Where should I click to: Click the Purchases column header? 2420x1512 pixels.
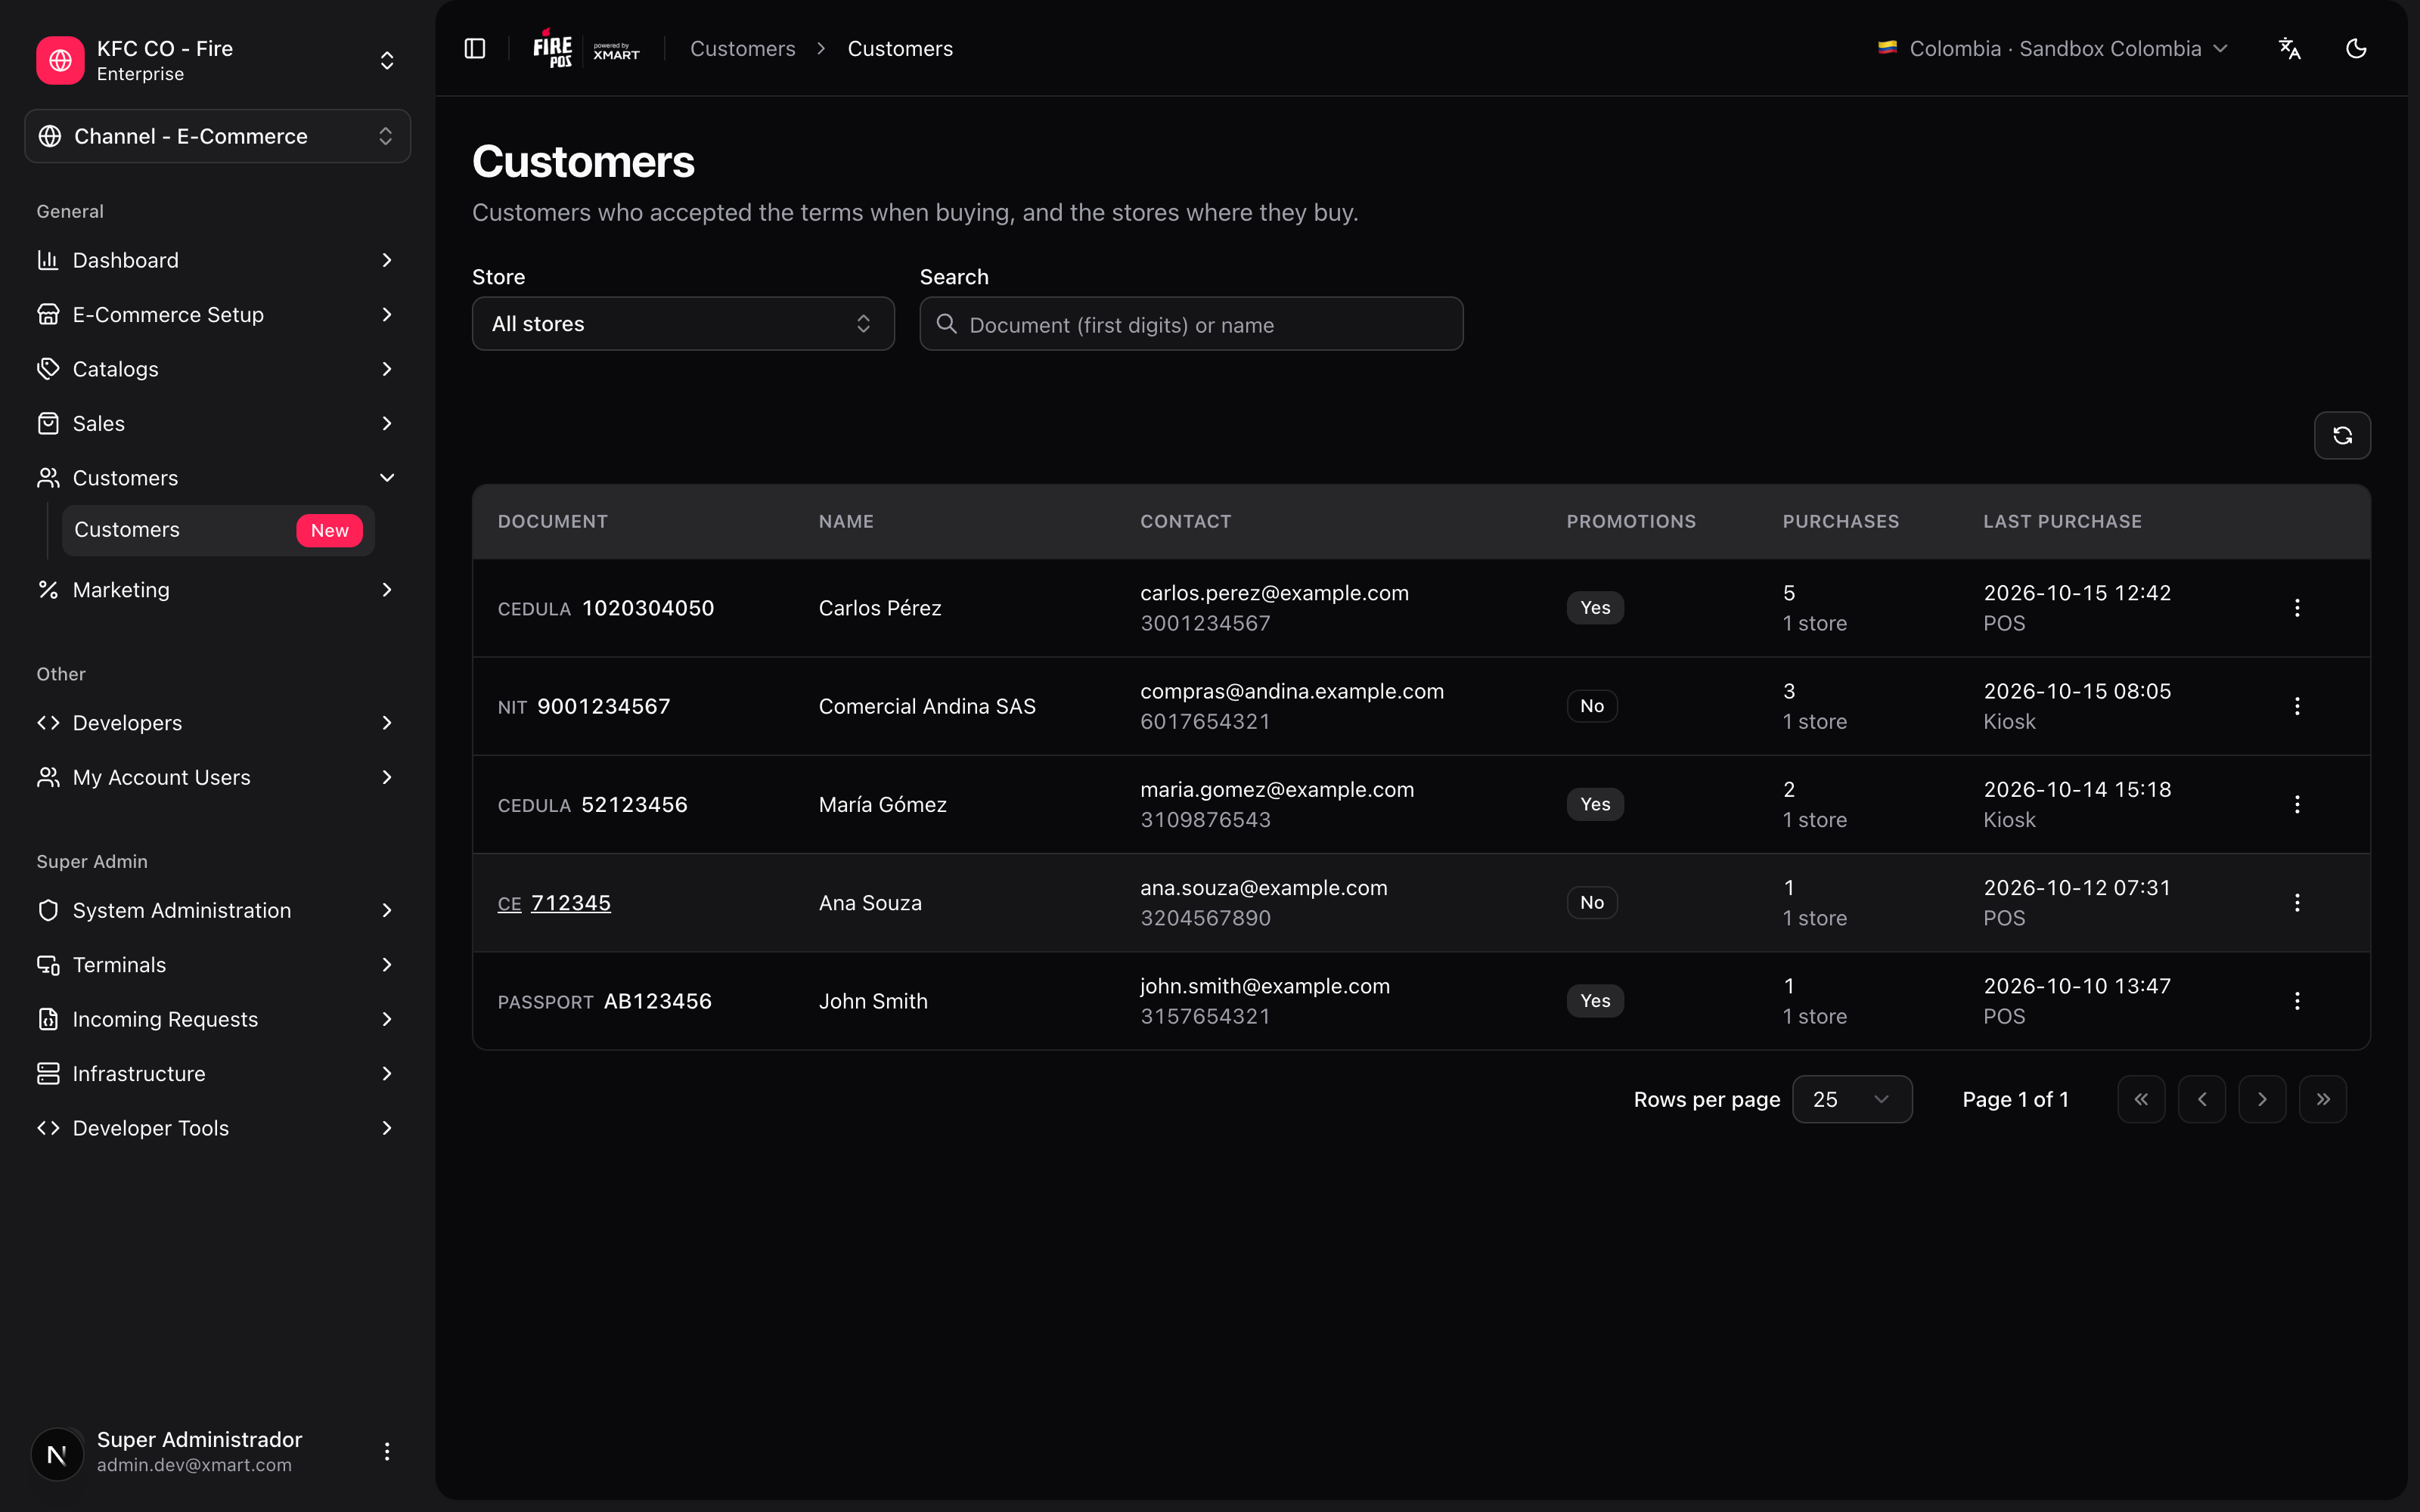coord(1840,521)
